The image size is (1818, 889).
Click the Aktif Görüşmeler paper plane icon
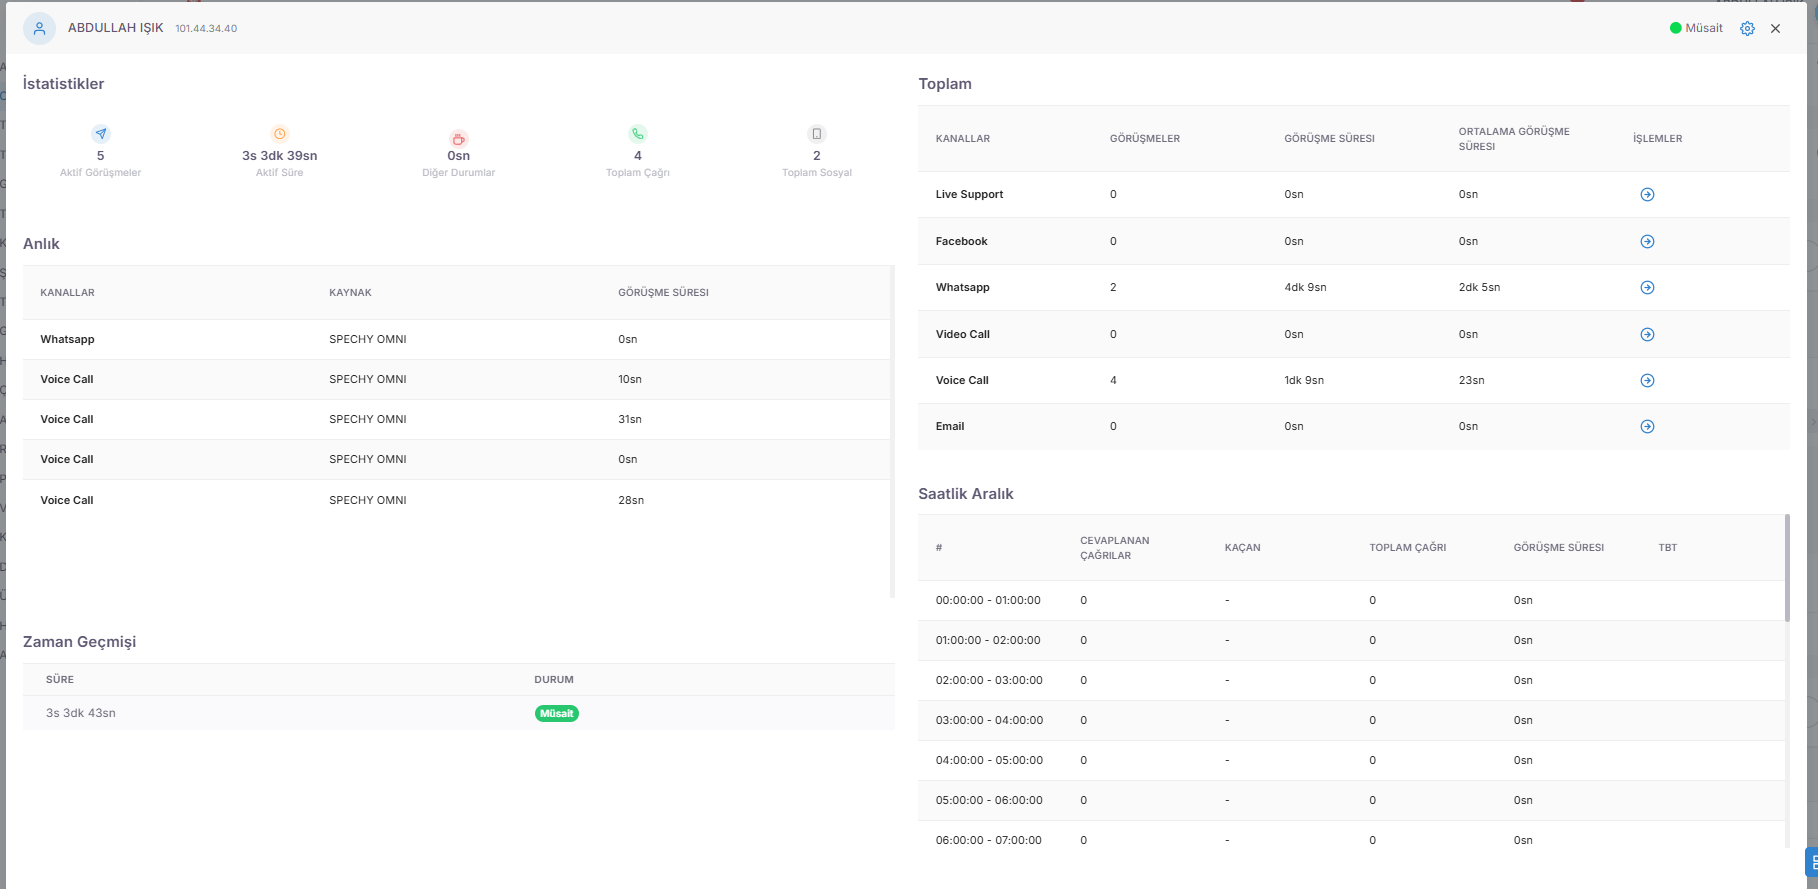tap(101, 133)
